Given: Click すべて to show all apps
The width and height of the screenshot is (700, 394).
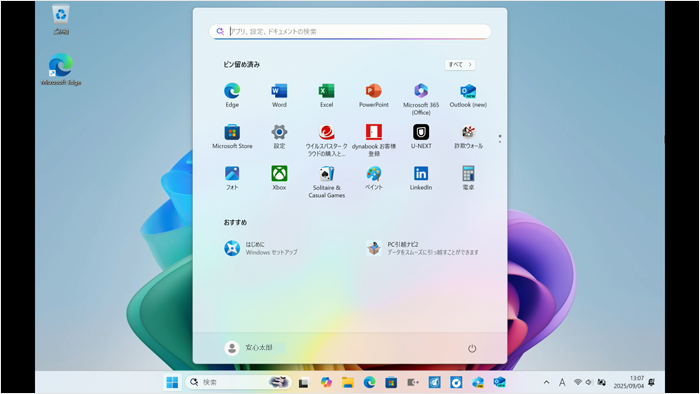Looking at the screenshot, I should click(460, 65).
